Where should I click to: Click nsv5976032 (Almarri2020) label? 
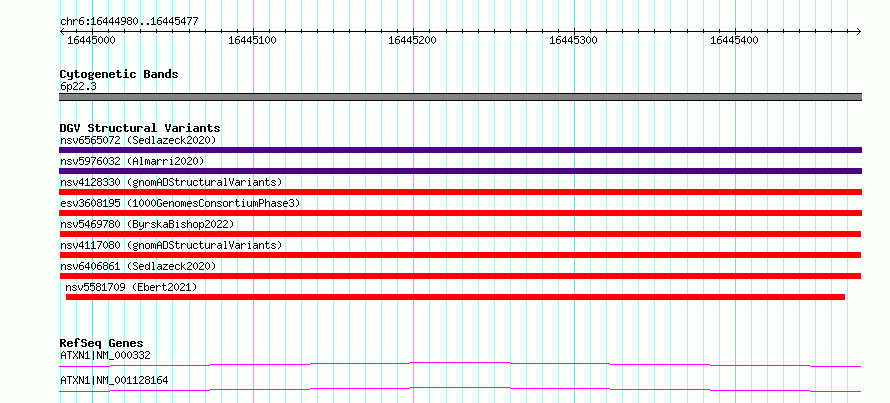click(x=132, y=161)
